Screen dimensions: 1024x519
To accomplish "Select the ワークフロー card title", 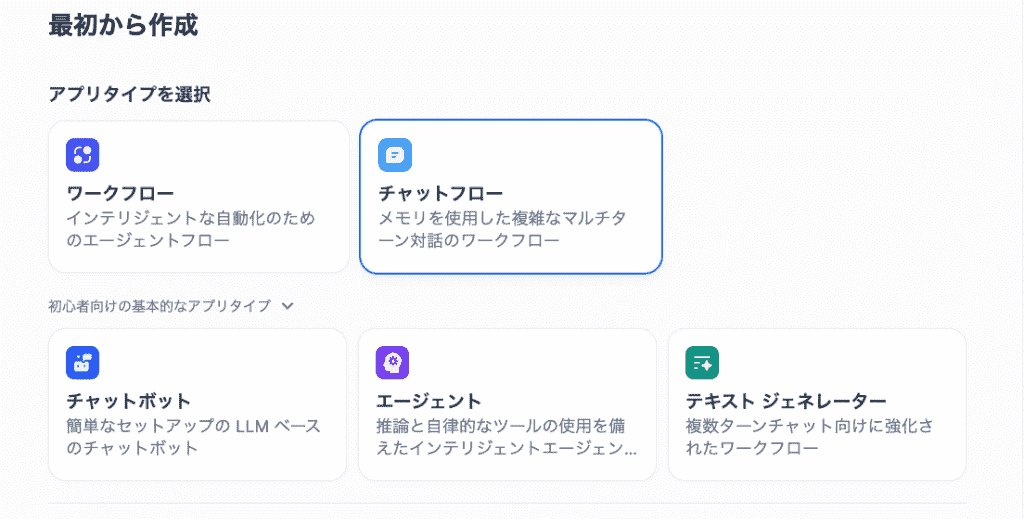I will [120, 193].
